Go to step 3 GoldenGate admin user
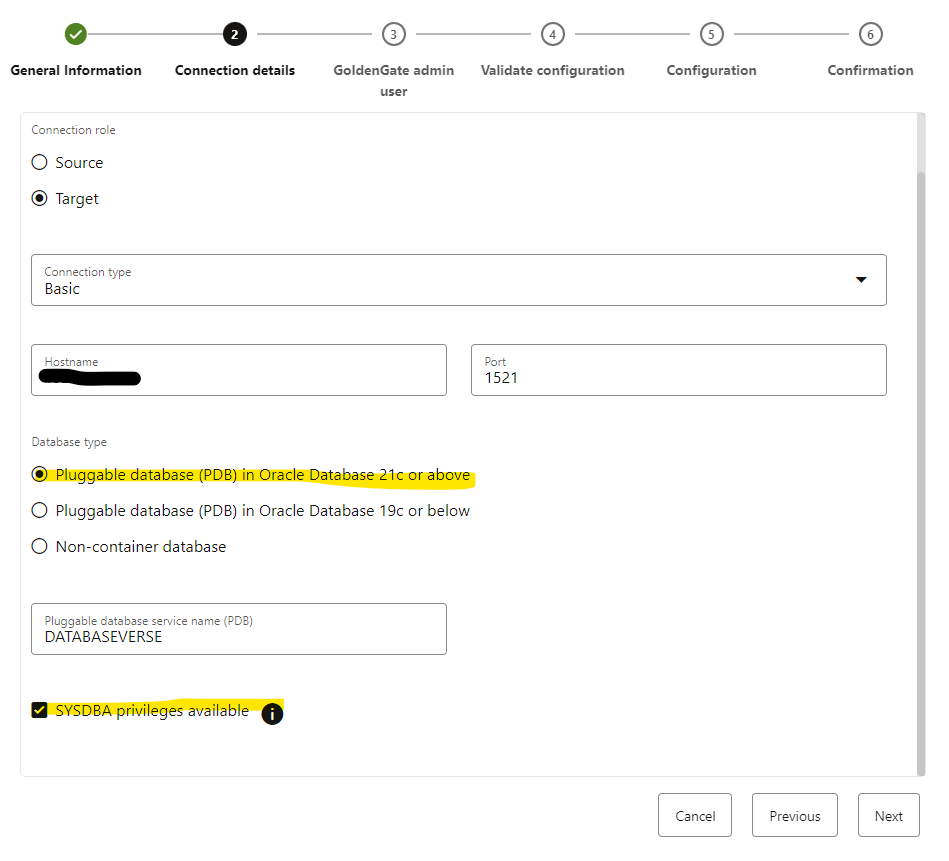The width and height of the screenshot is (949, 861). (393, 34)
